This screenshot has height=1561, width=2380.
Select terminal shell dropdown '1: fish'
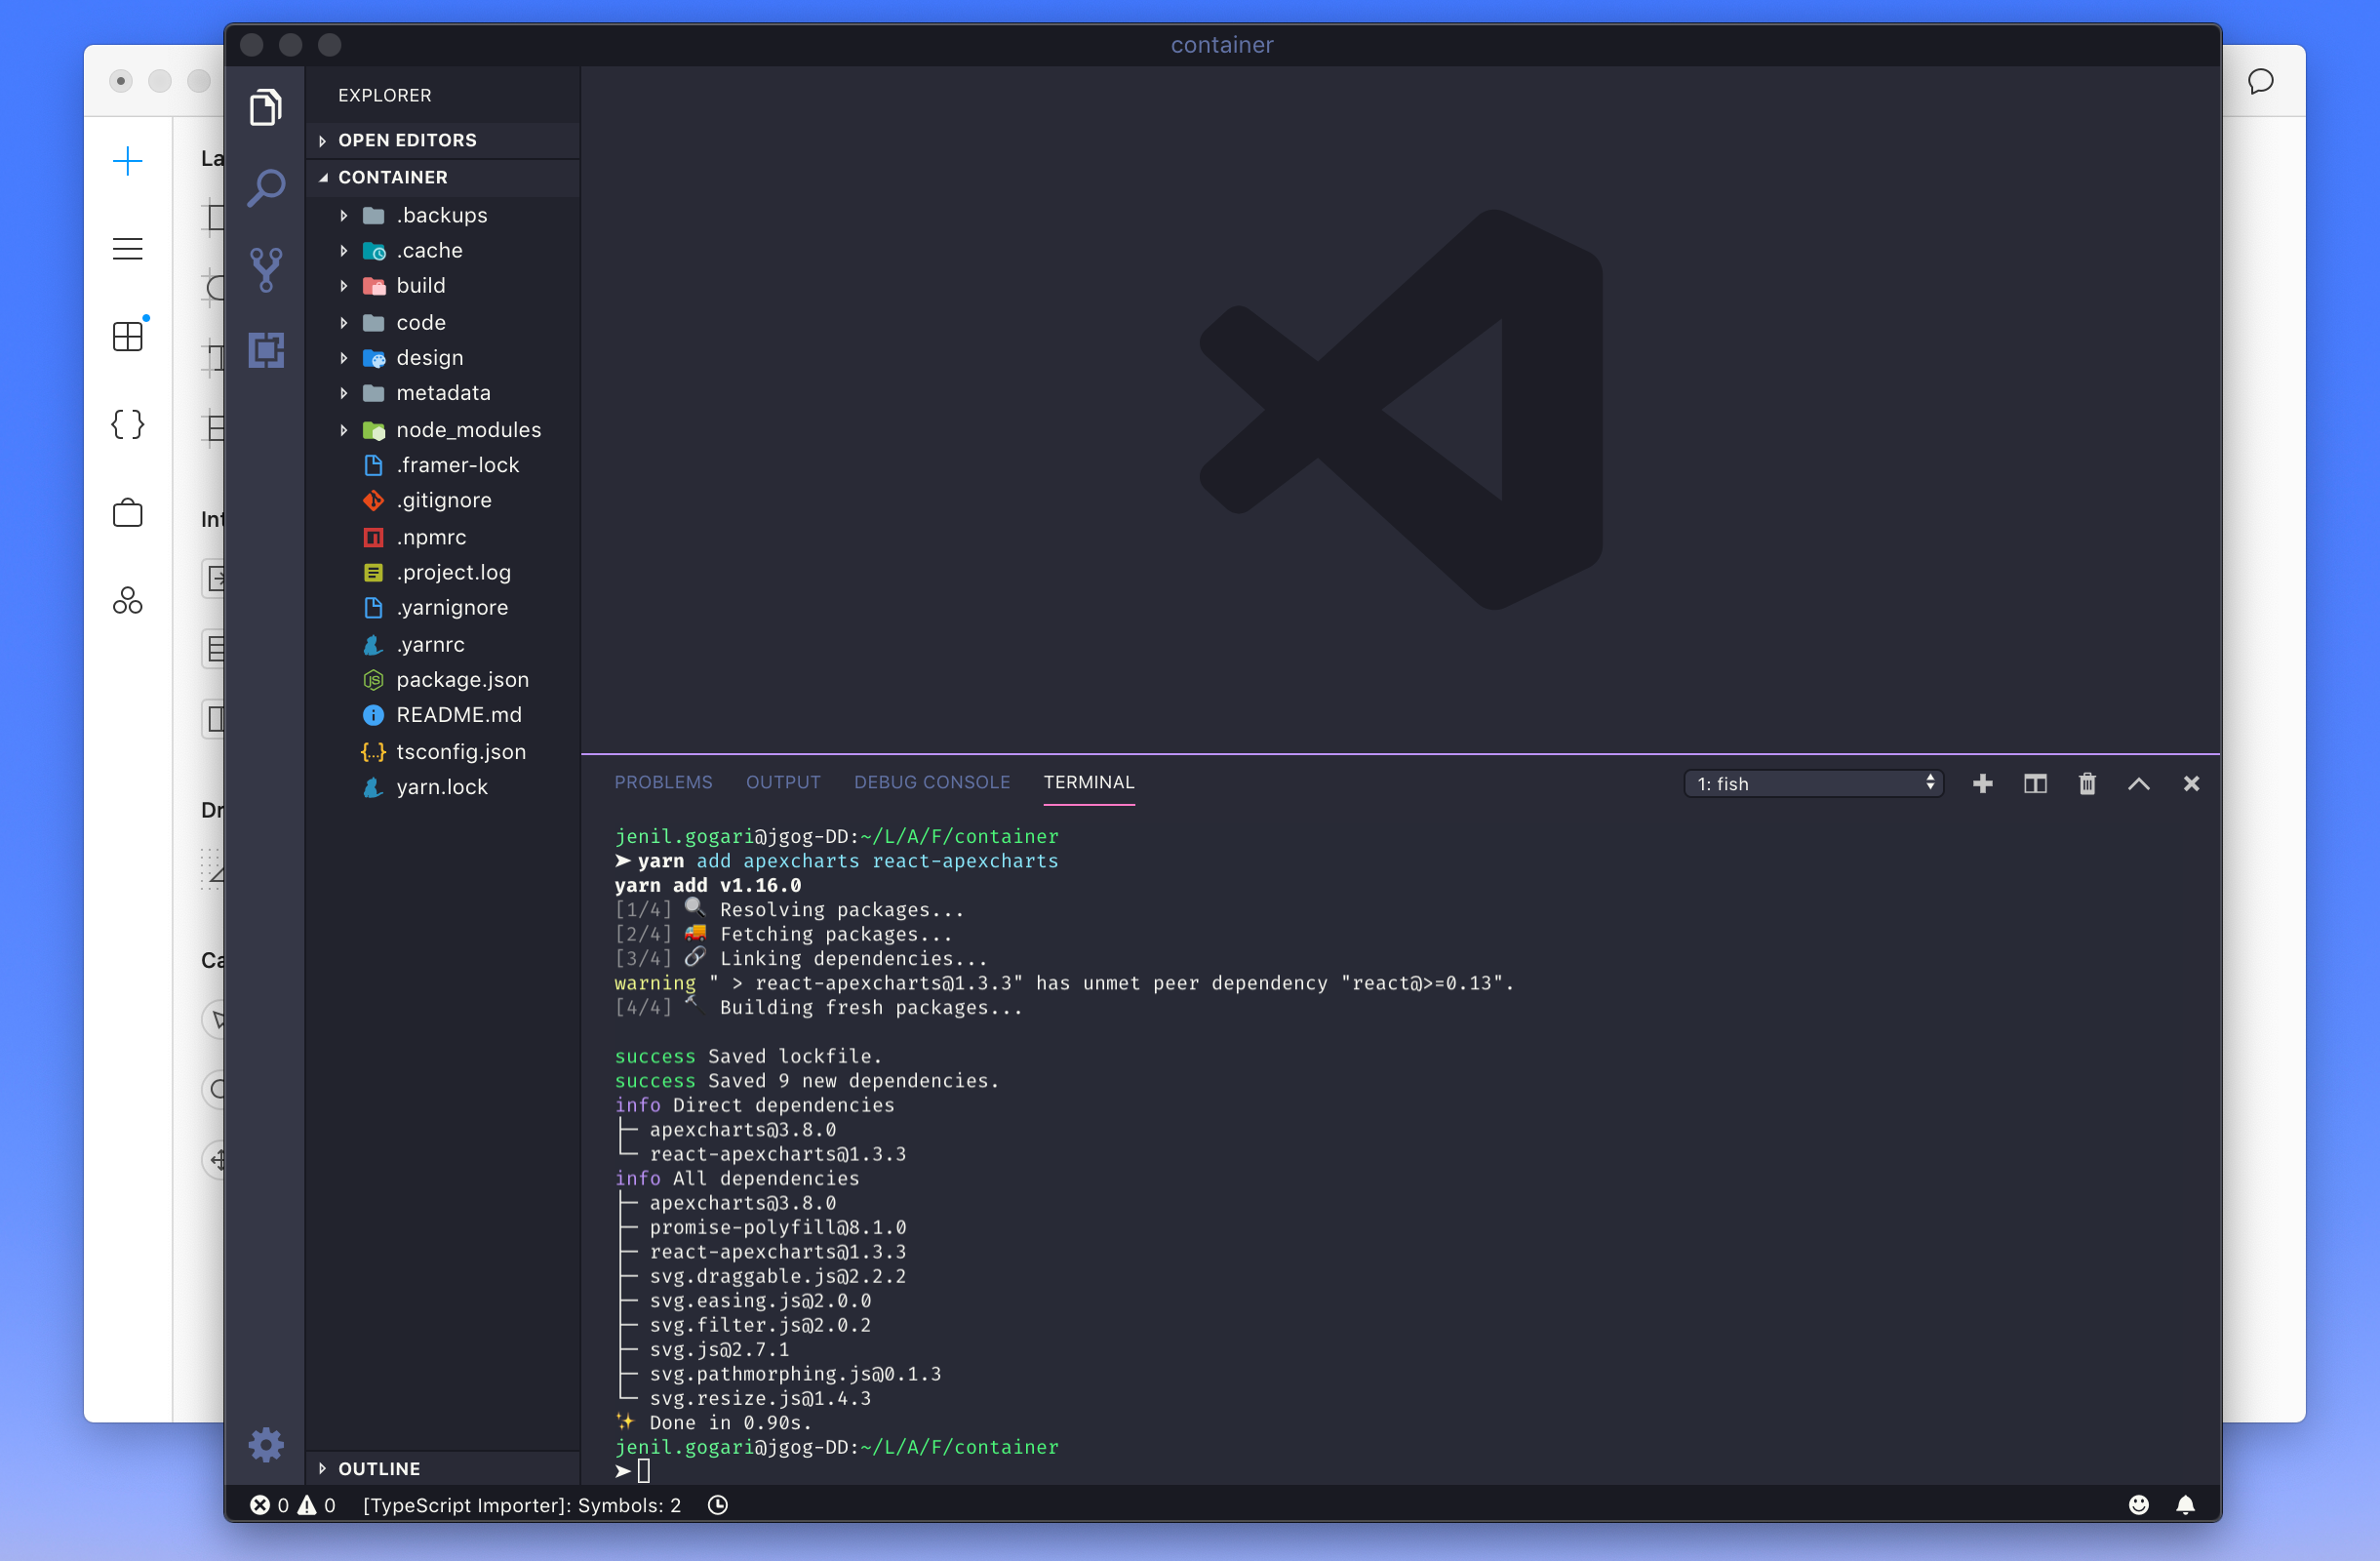1813,784
